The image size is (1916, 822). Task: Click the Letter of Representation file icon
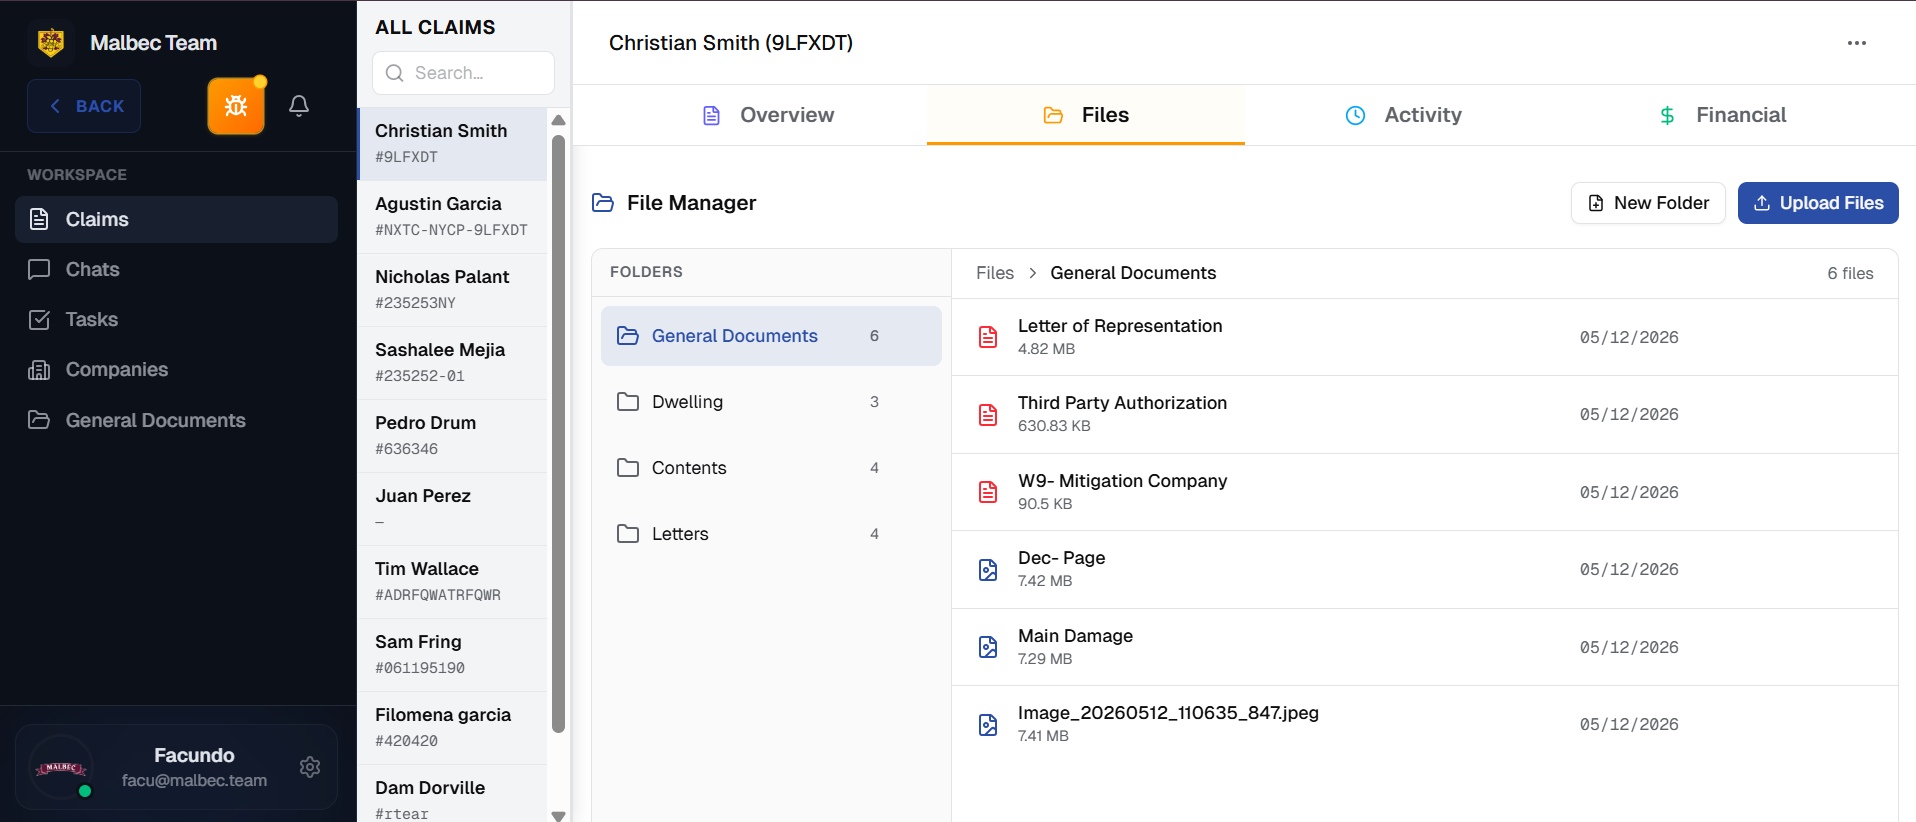coord(988,337)
